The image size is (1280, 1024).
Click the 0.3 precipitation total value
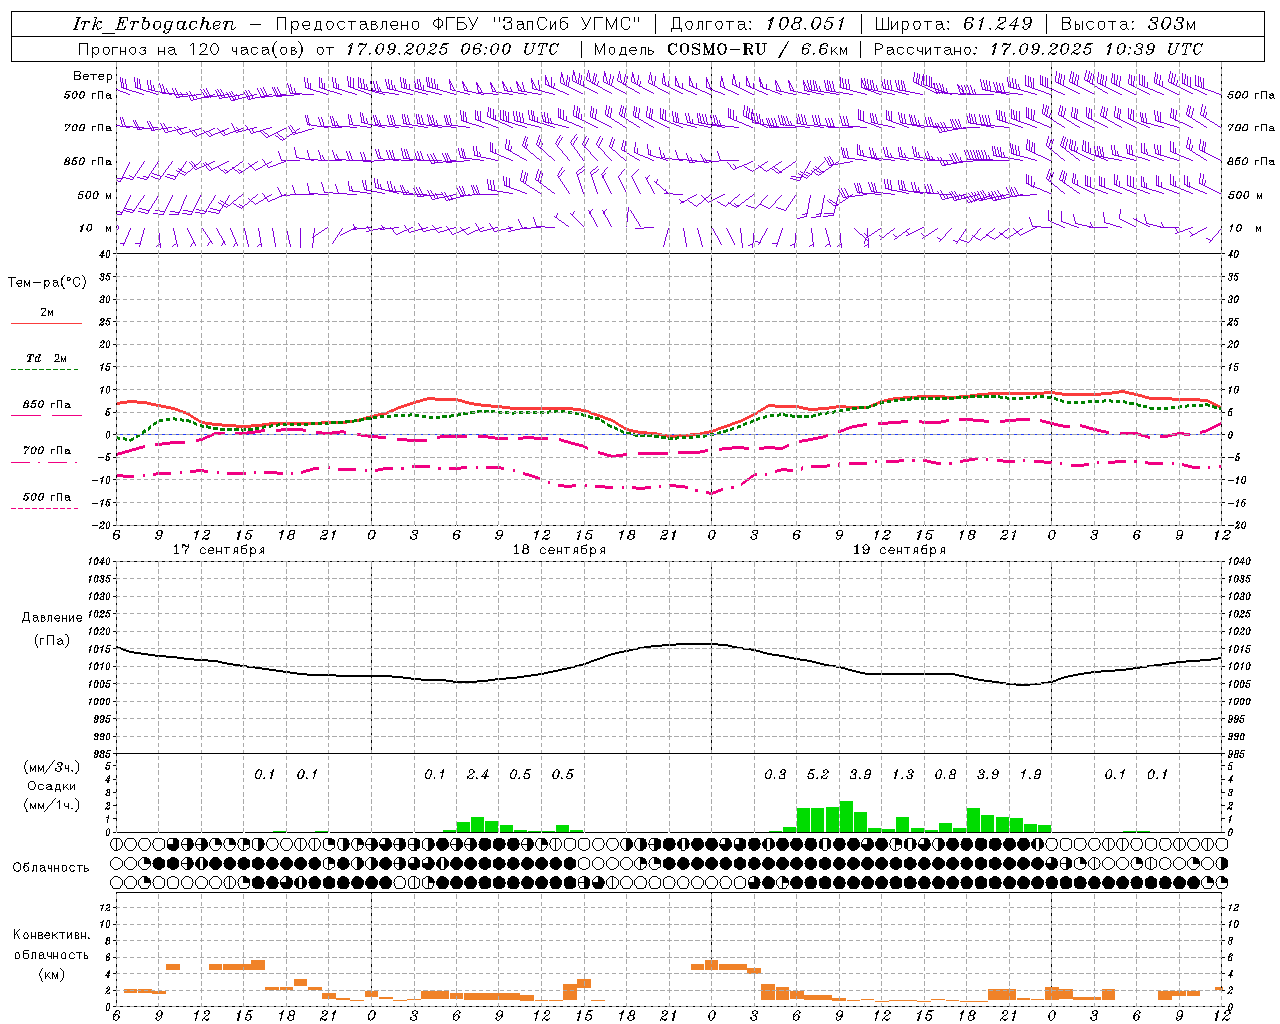[775, 774]
